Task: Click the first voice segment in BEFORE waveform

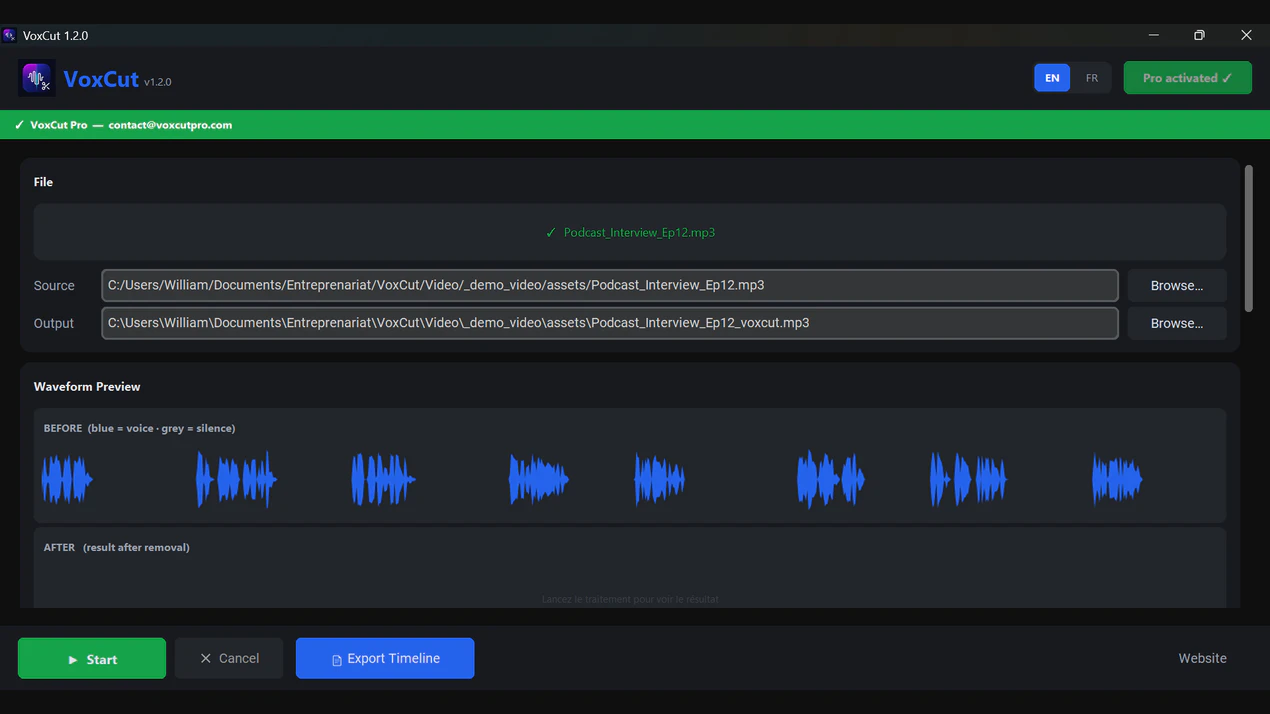Action: tap(67, 479)
